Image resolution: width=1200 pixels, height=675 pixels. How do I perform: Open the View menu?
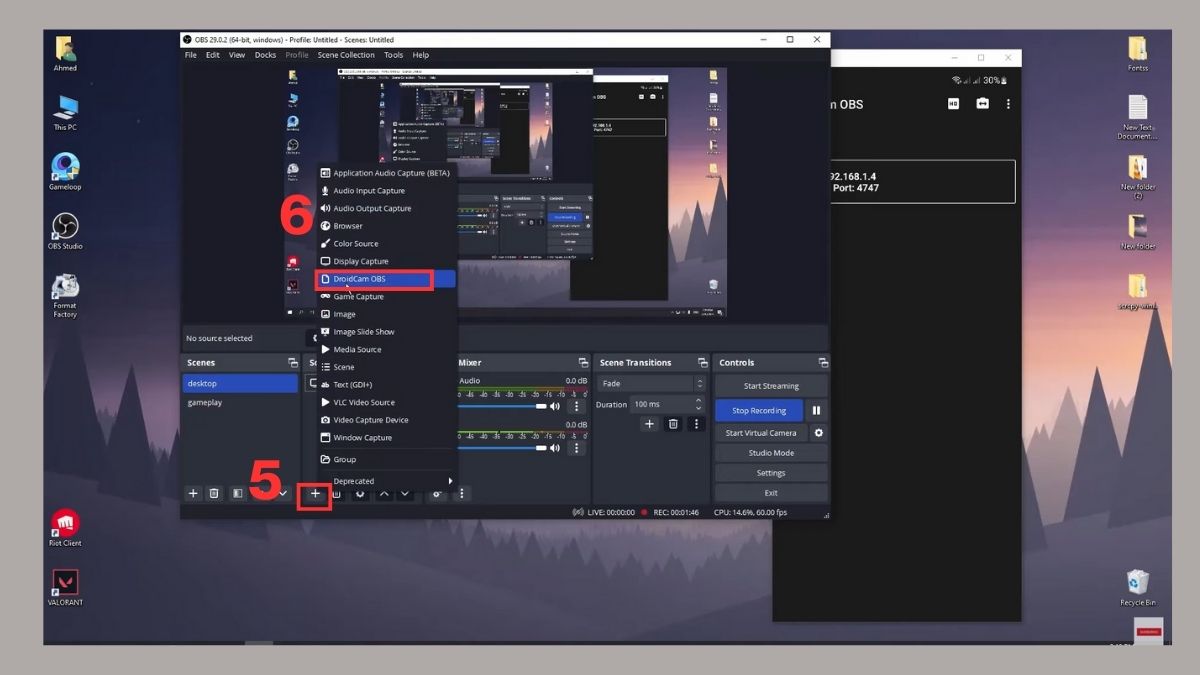point(237,55)
